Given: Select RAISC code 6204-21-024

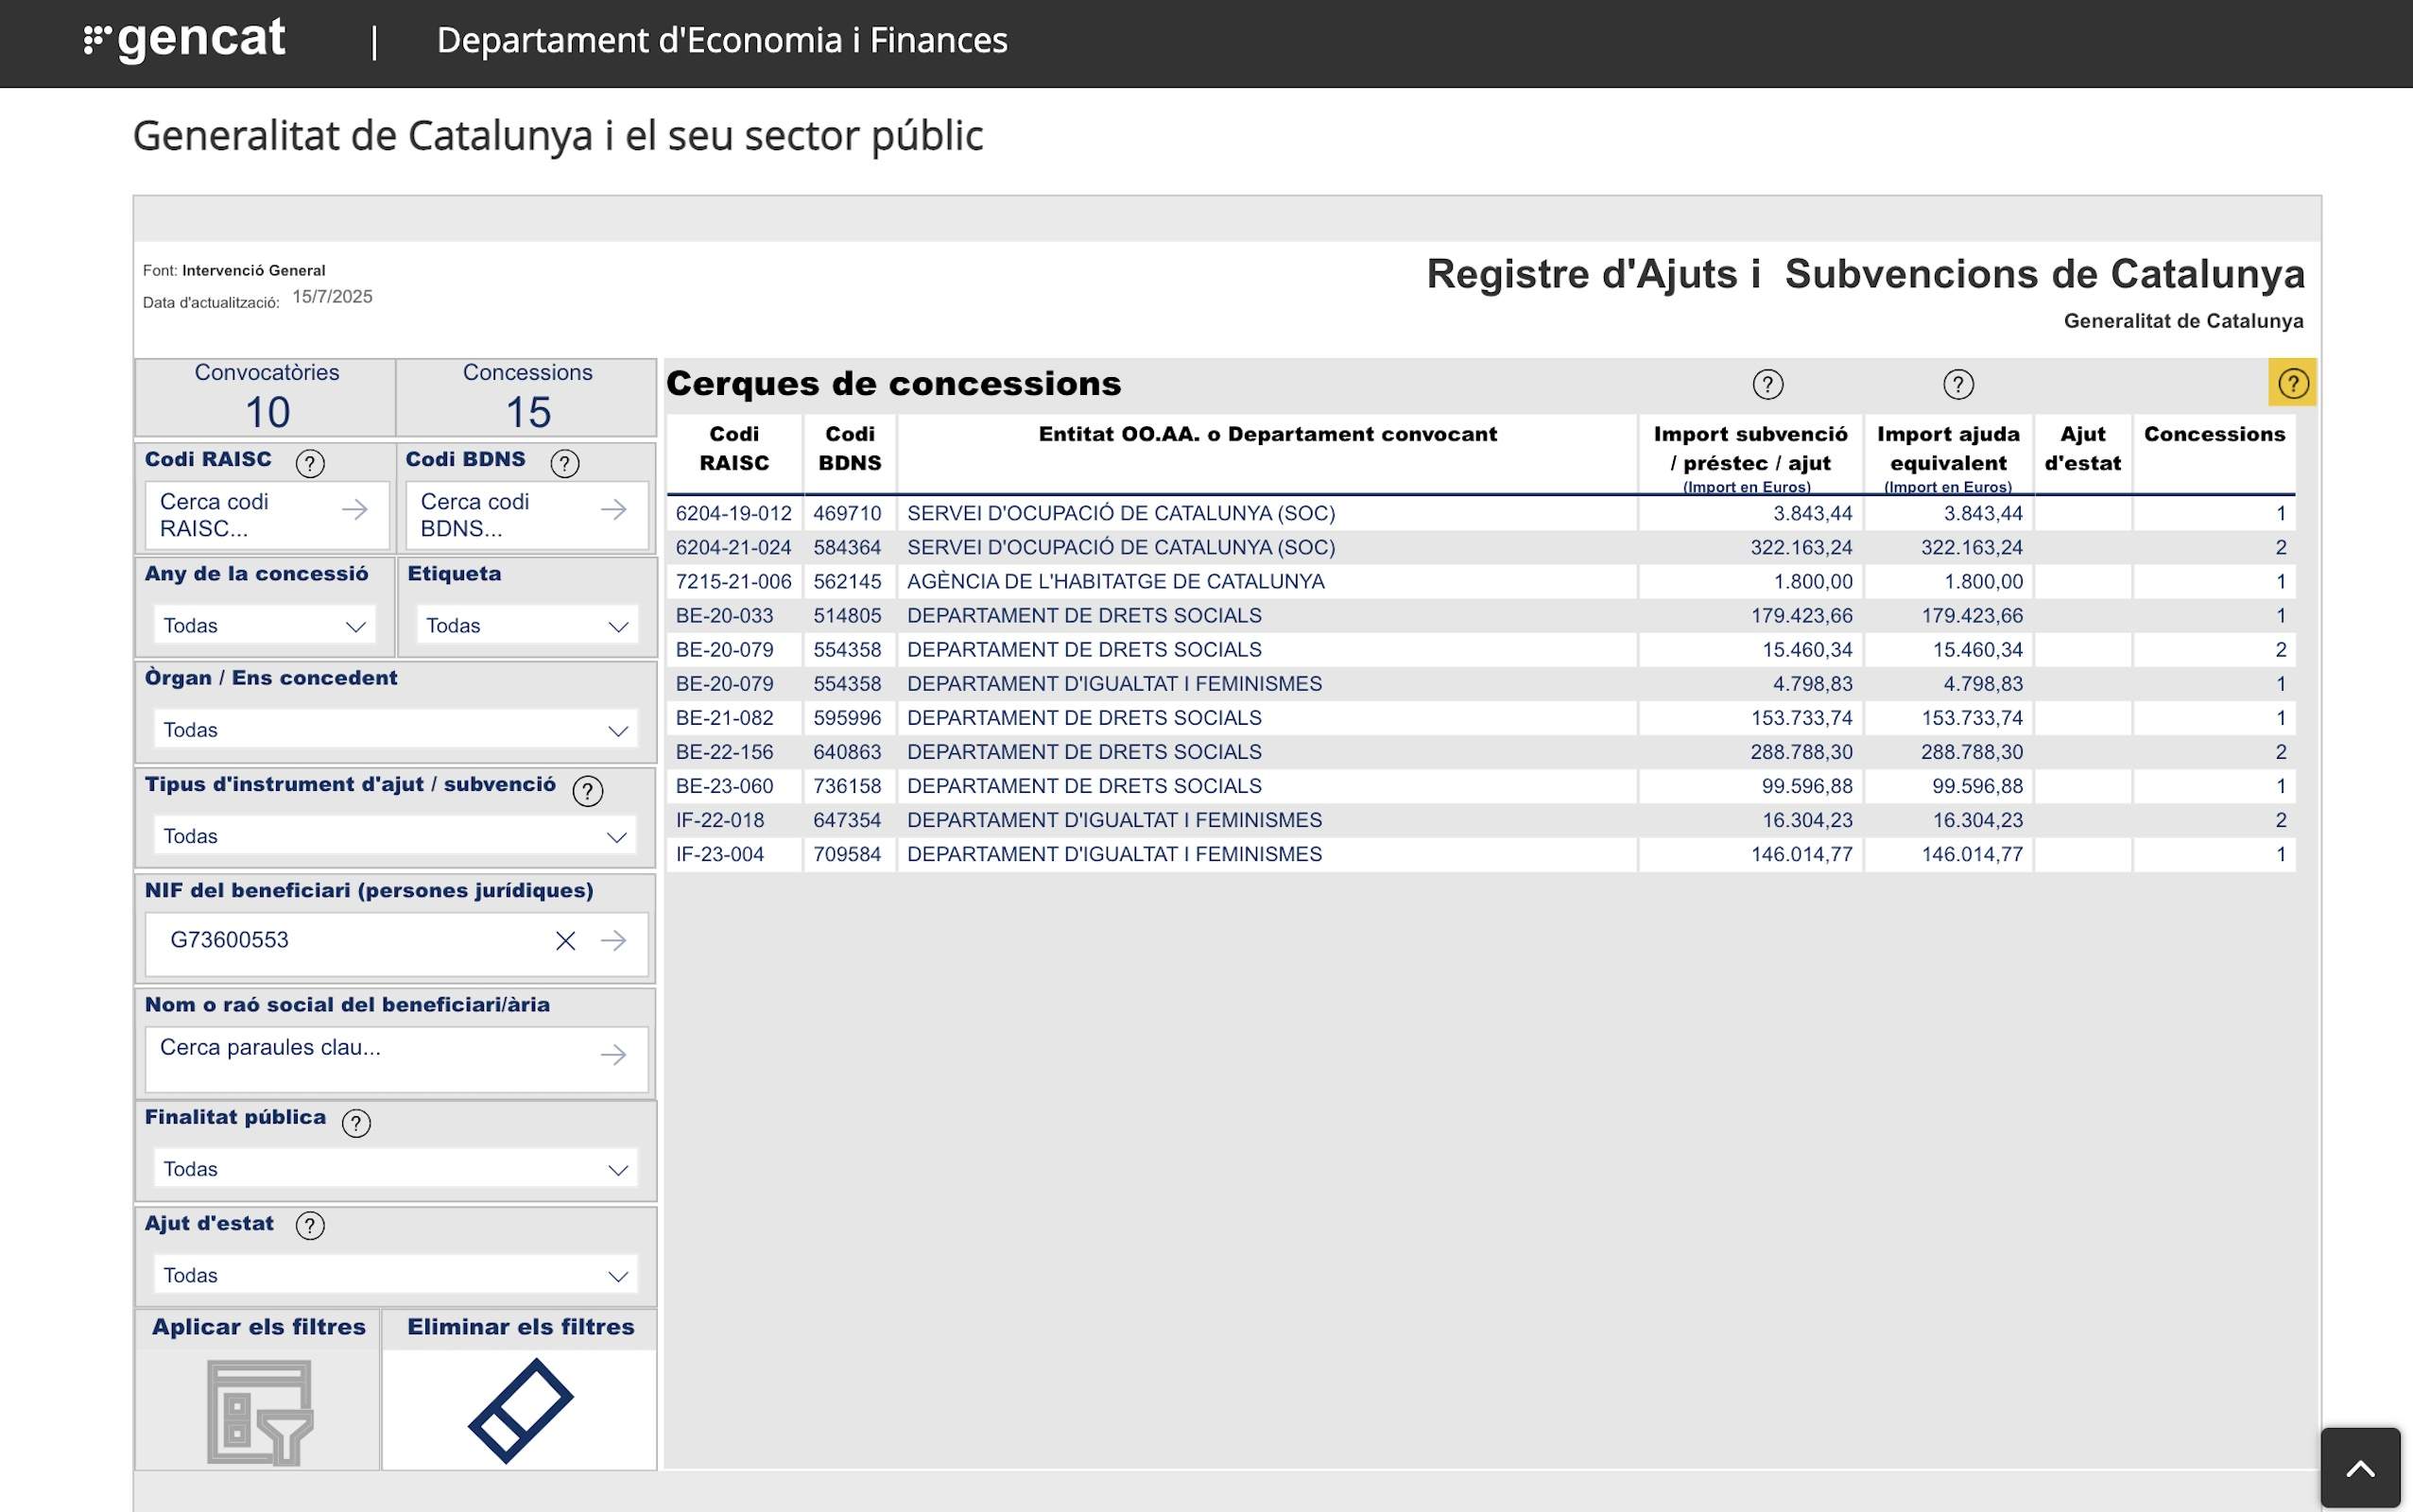Looking at the screenshot, I should coord(734,548).
